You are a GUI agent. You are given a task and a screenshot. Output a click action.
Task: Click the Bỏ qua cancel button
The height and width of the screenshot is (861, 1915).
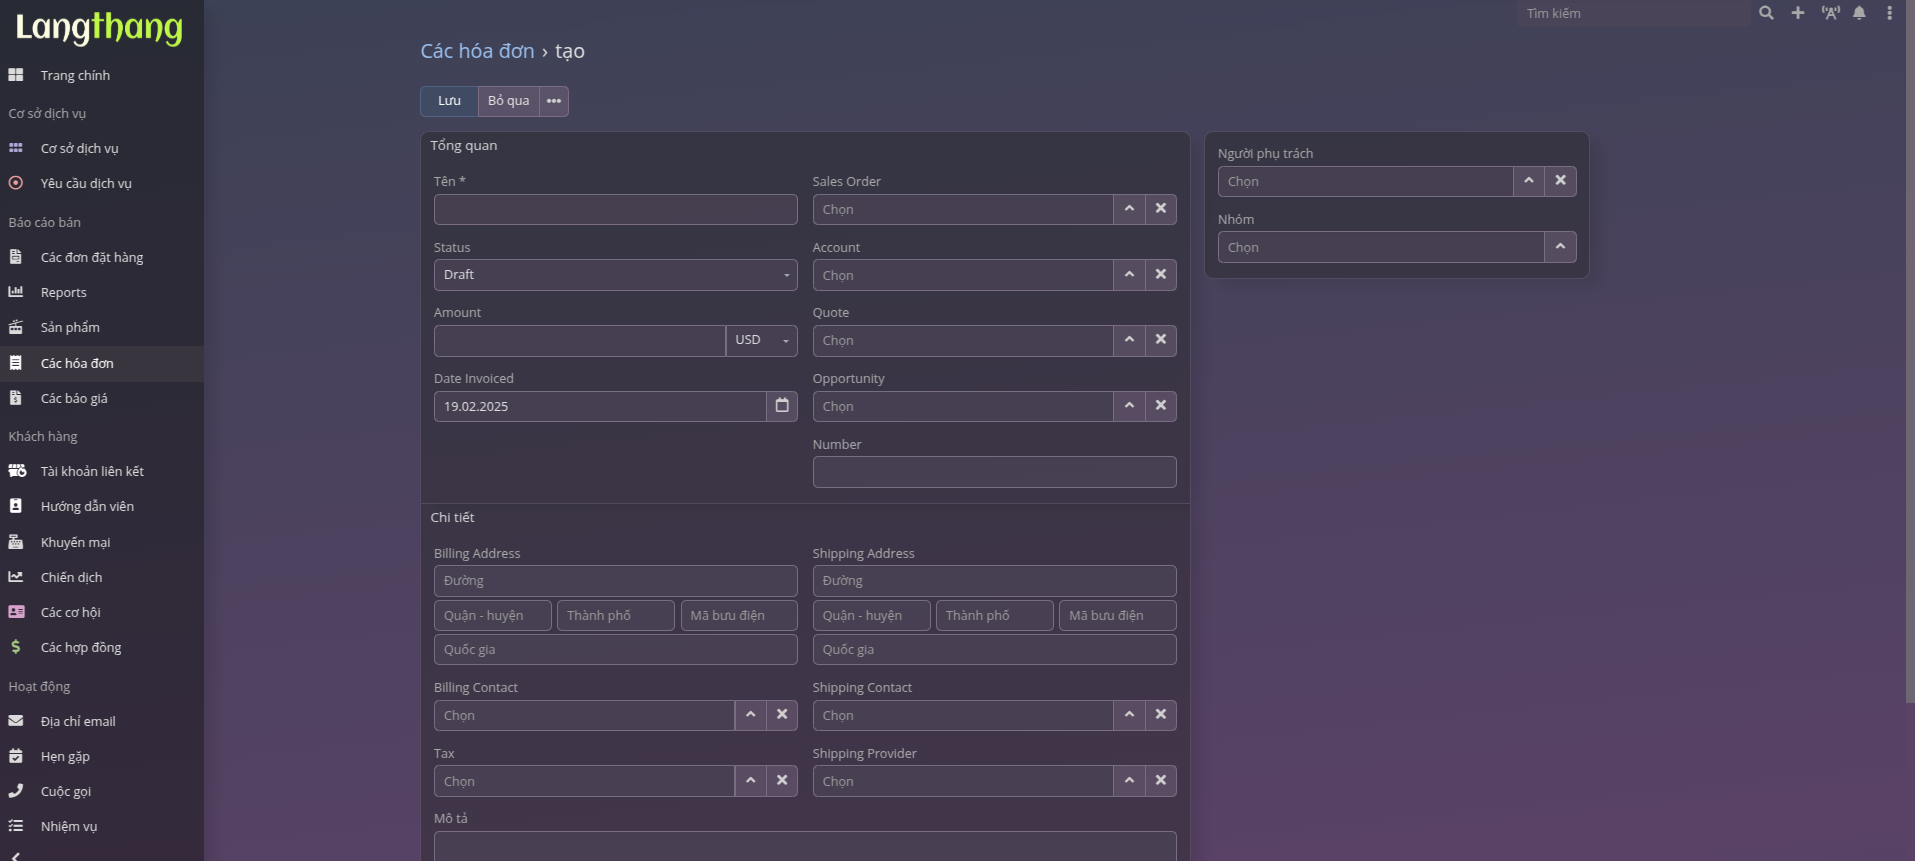coord(508,101)
